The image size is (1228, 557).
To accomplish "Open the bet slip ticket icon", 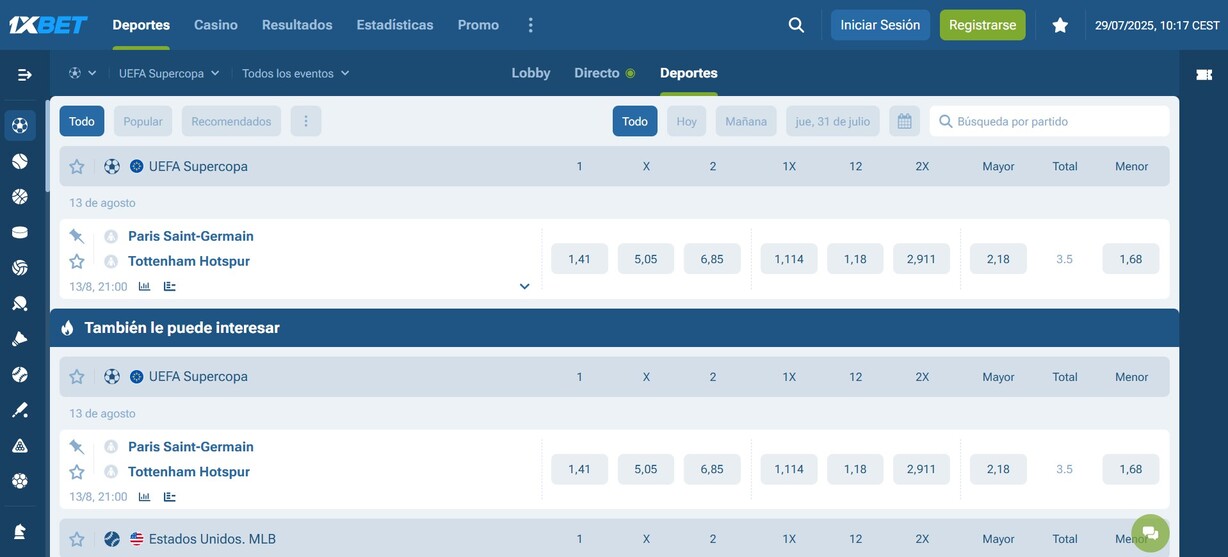I will tap(1204, 74).
